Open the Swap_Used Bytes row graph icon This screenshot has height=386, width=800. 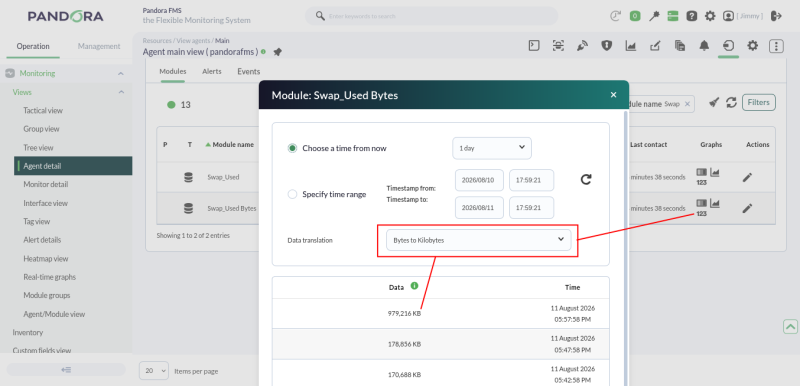pos(715,204)
